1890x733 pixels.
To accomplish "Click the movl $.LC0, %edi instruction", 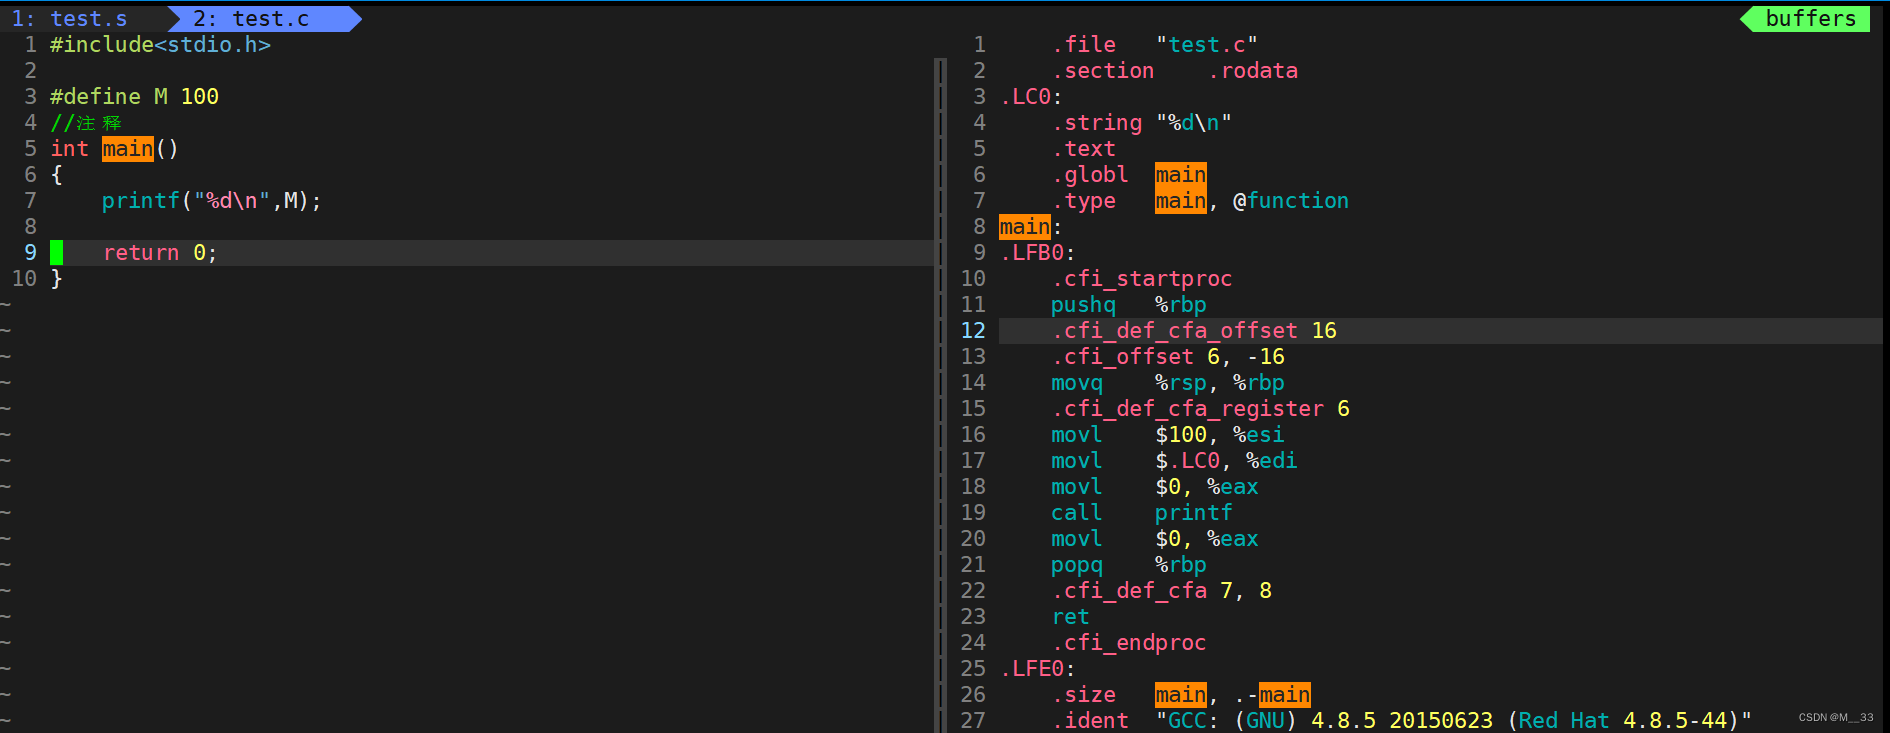I will click(1174, 461).
